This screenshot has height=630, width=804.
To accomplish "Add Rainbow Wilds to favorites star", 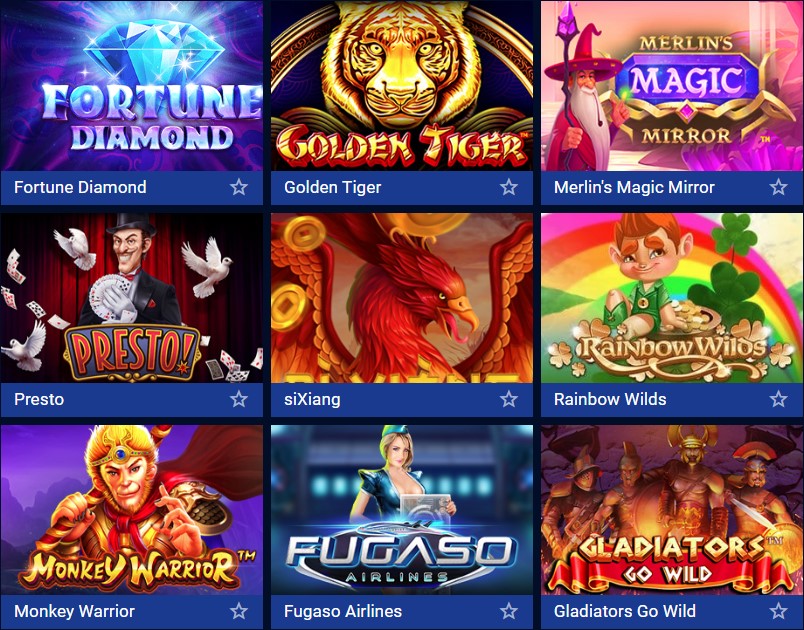I will pos(778,399).
